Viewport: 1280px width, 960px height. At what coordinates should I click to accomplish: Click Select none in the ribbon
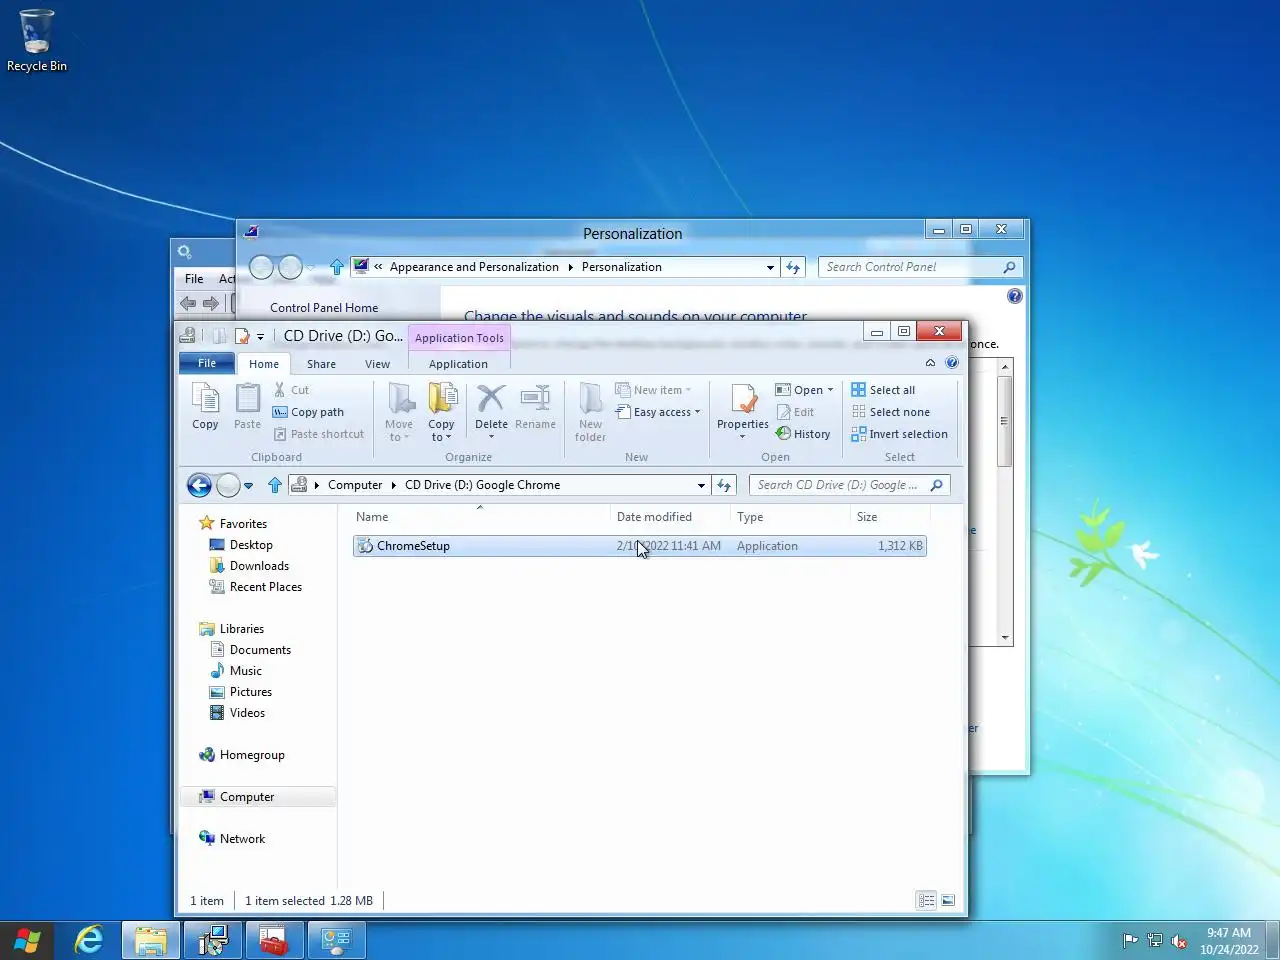coord(891,412)
